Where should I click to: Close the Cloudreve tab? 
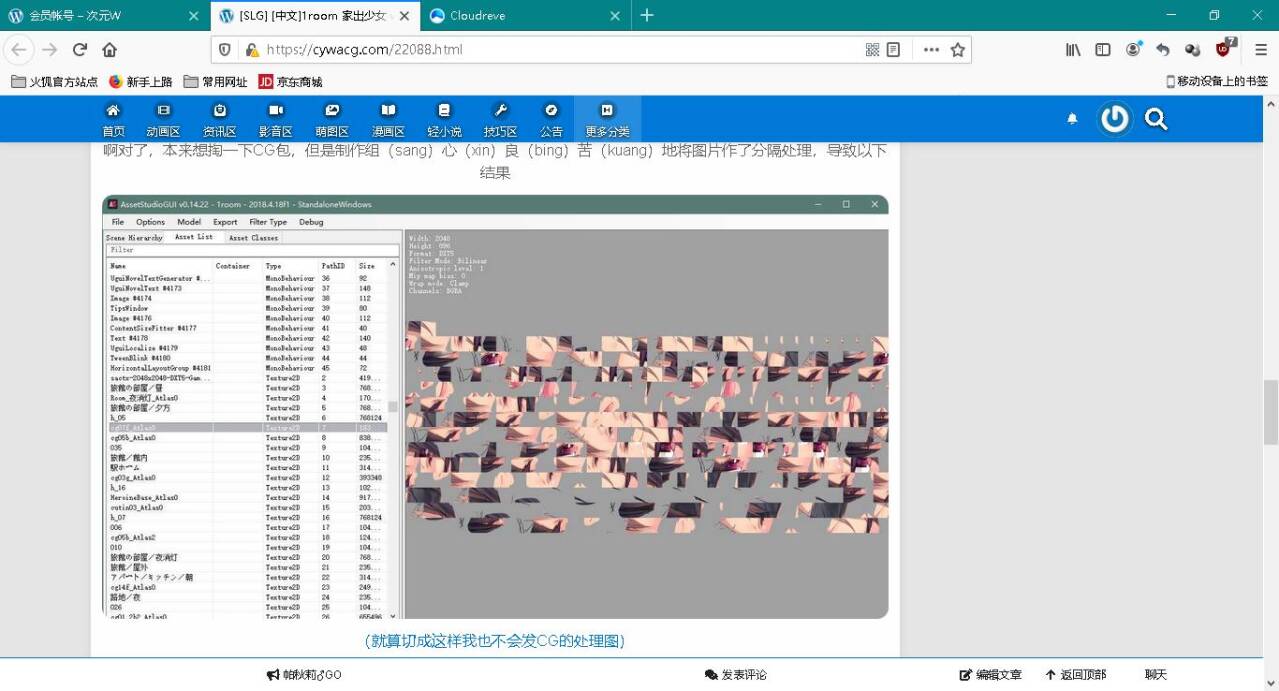tap(616, 16)
